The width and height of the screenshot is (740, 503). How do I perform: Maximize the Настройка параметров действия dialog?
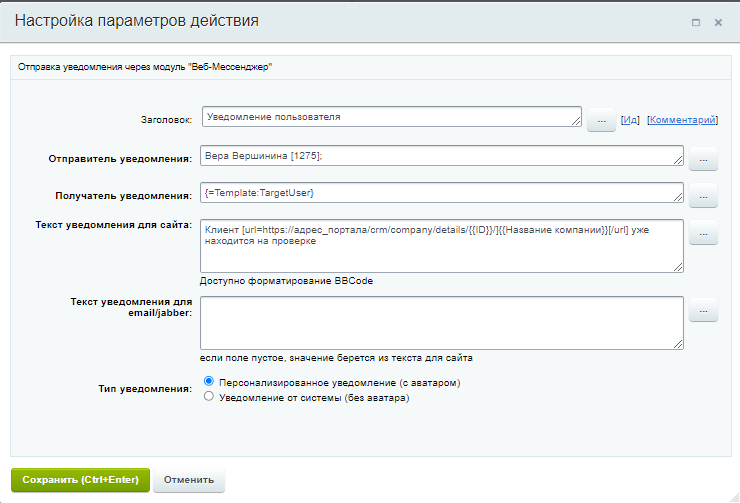point(696,22)
